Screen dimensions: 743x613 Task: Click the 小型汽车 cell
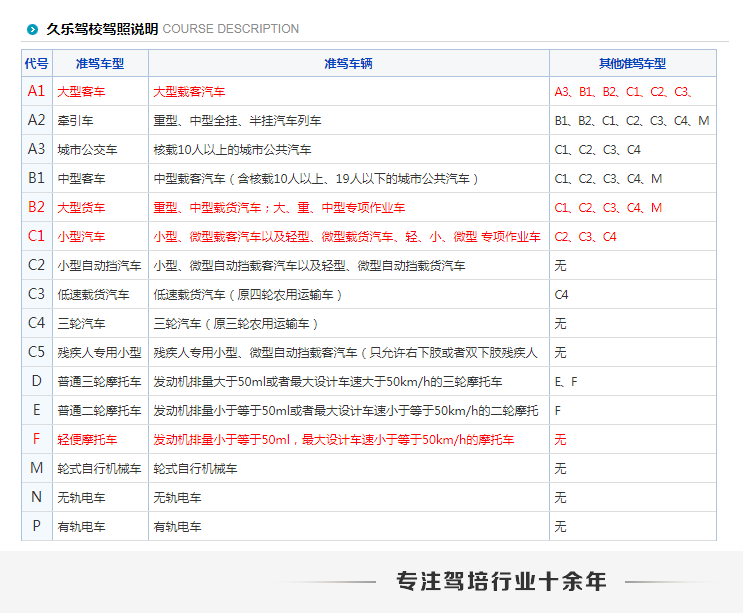coord(100,236)
